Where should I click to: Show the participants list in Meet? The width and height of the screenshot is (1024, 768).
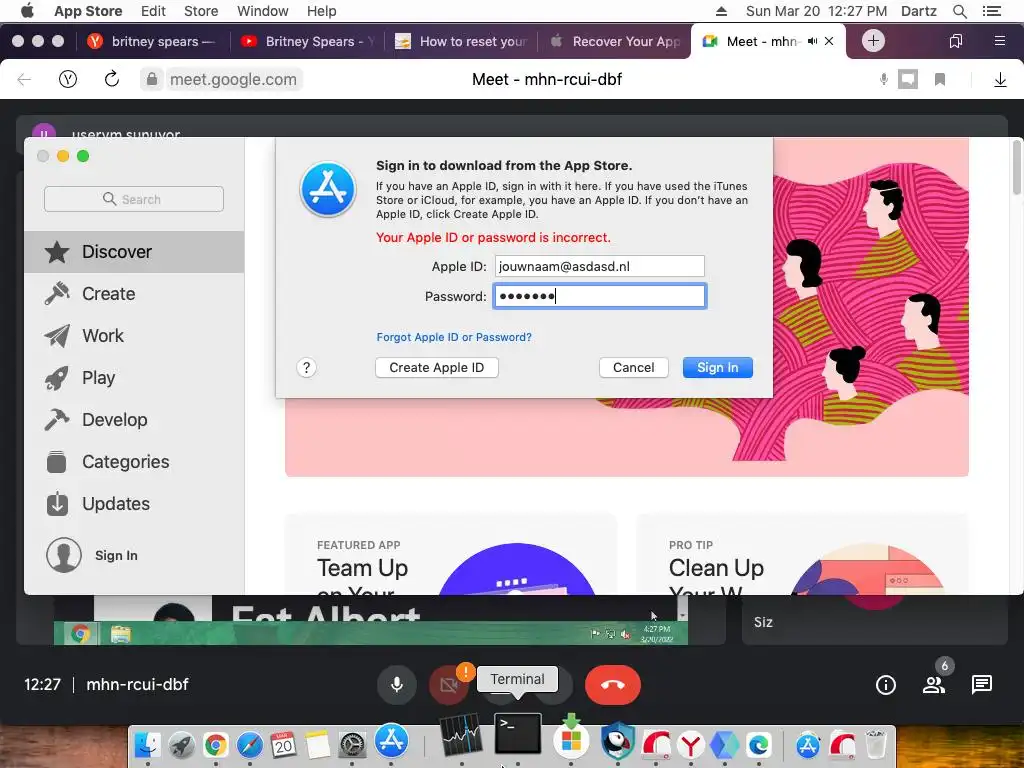[x=934, y=684]
